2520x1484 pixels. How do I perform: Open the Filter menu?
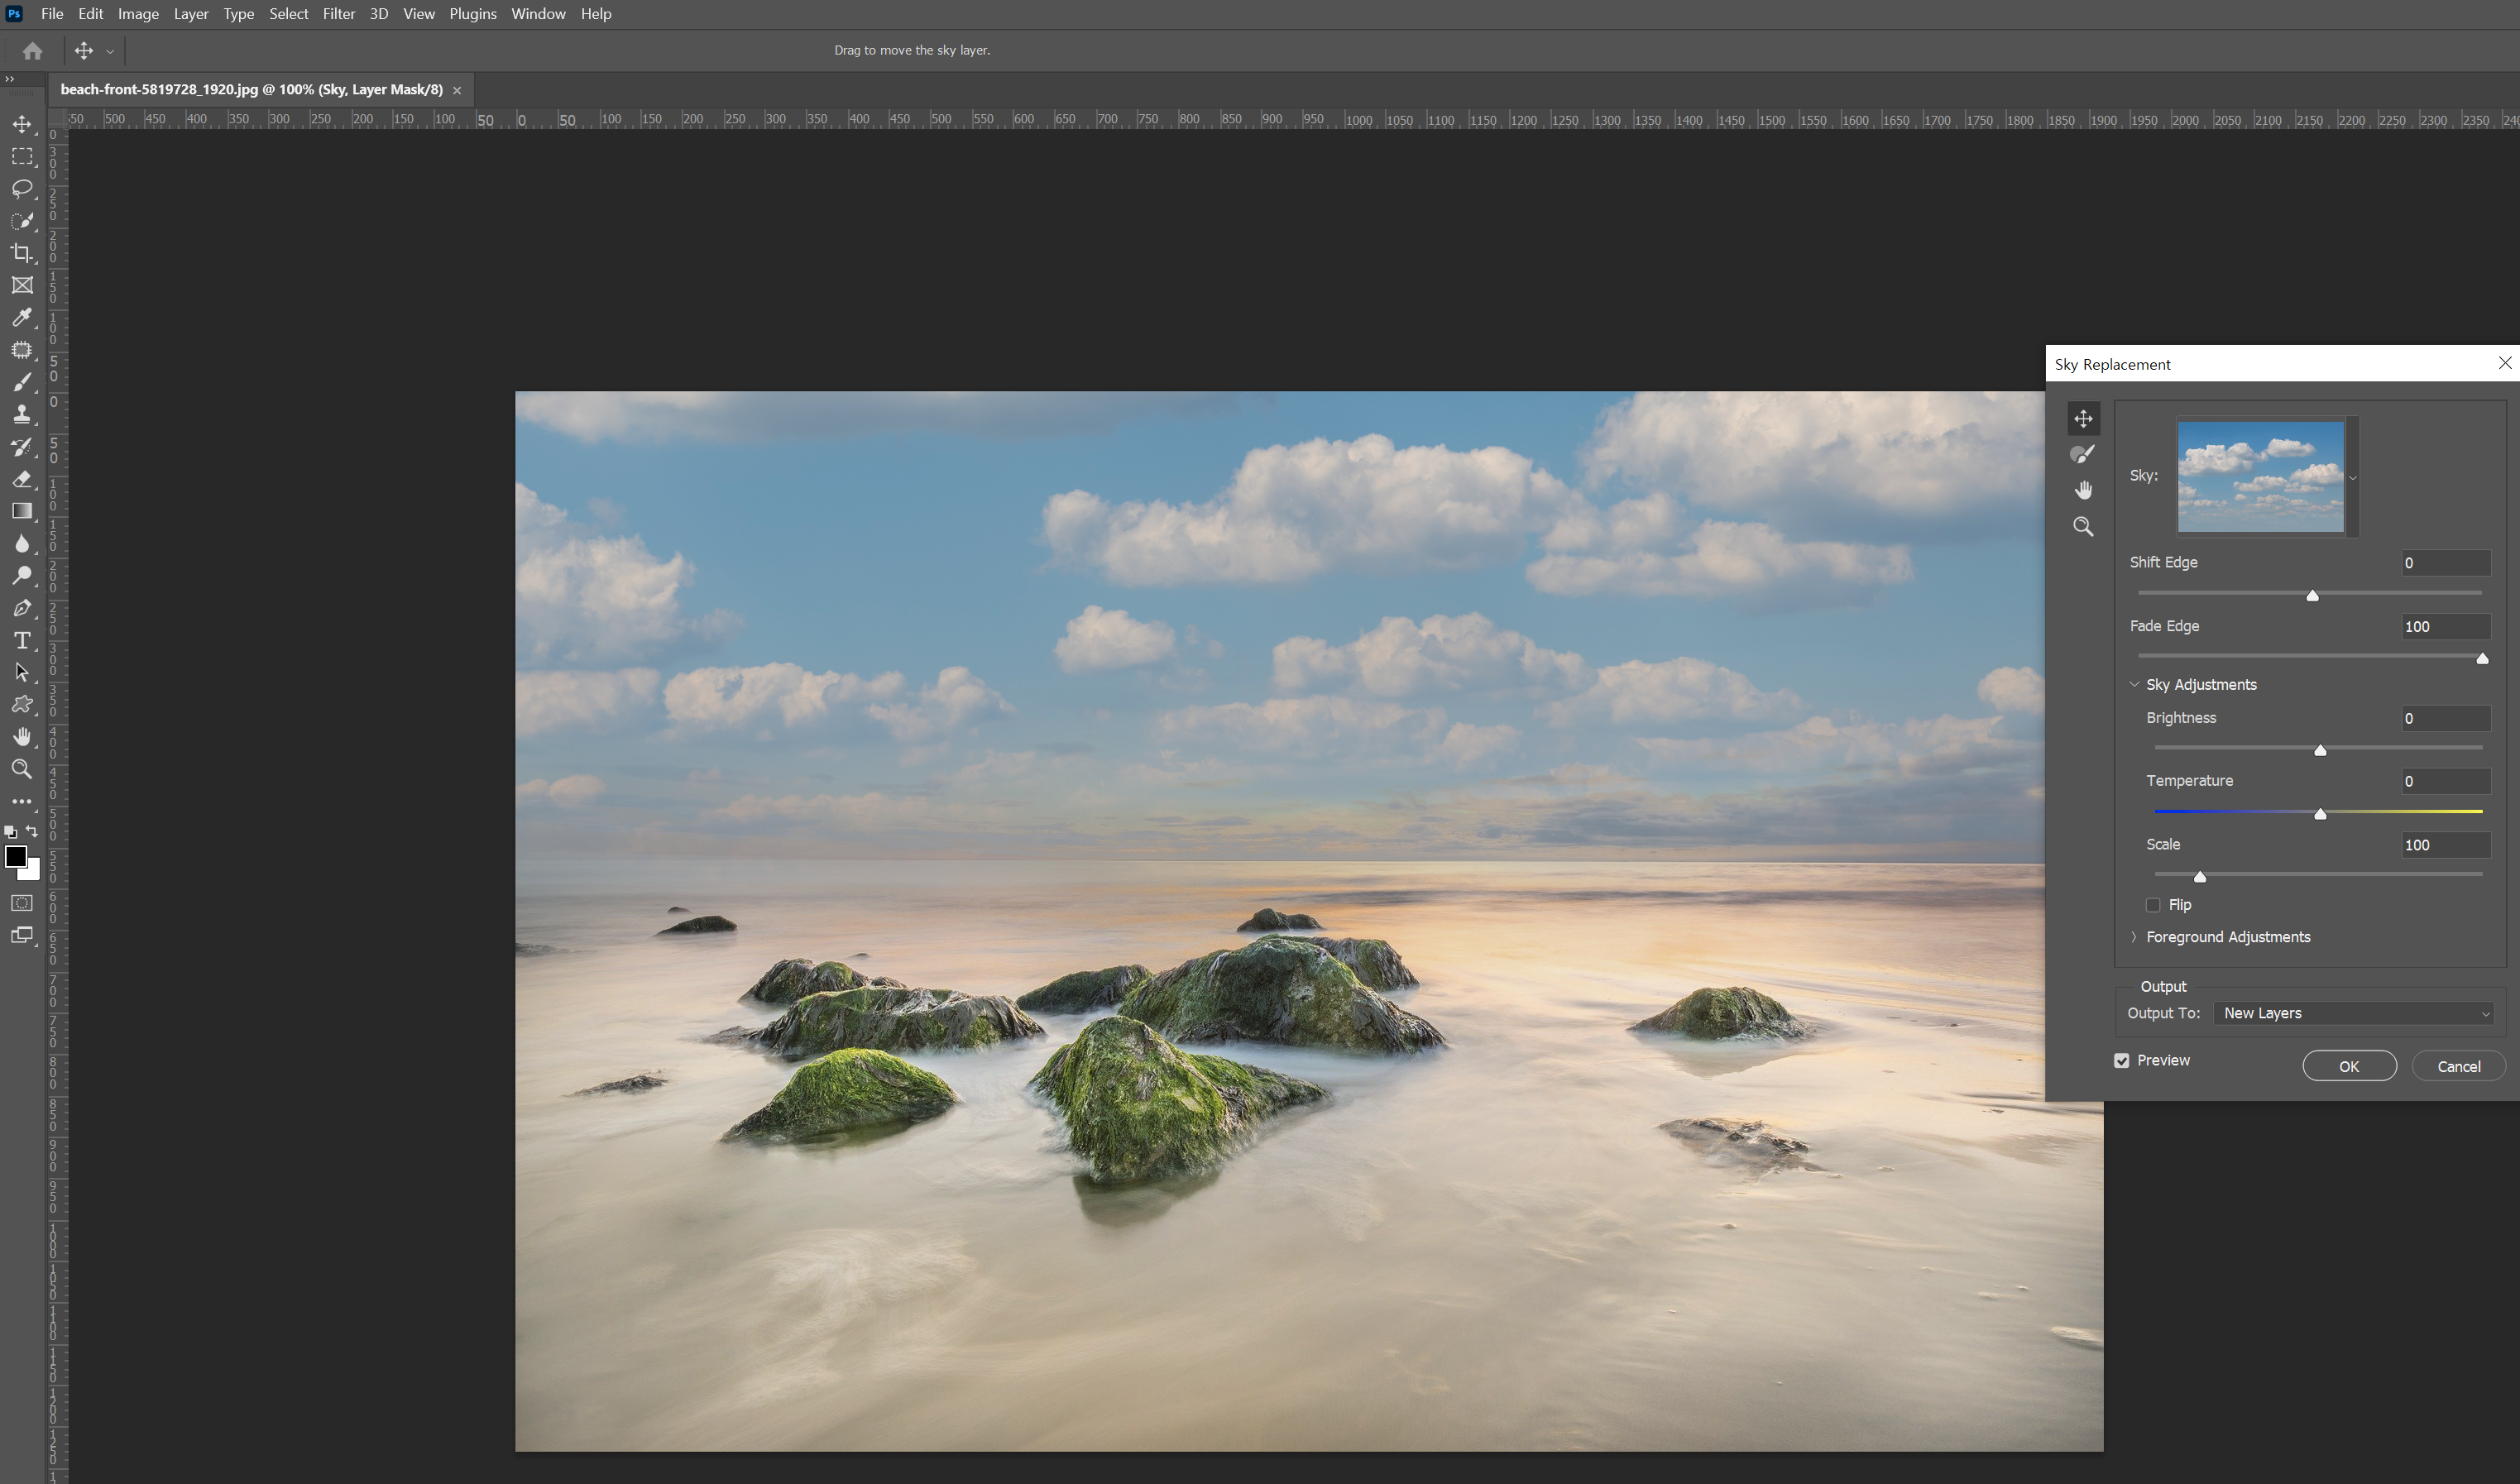pos(338,14)
